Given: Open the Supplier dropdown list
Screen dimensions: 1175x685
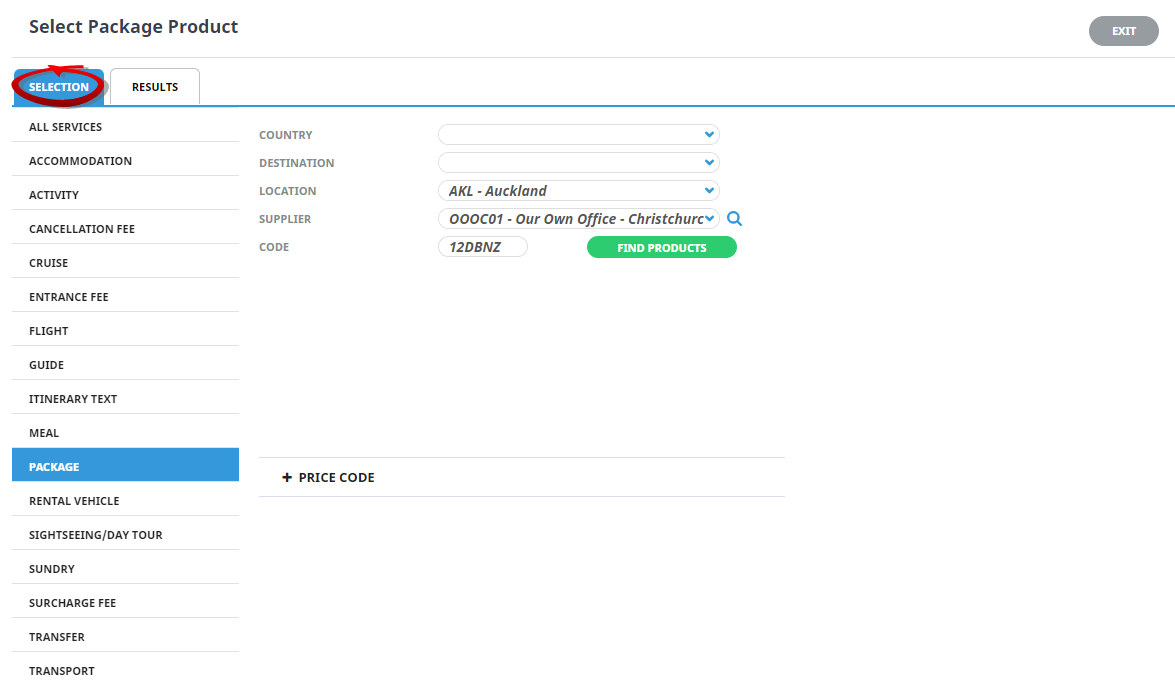Looking at the screenshot, I should [x=578, y=219].
